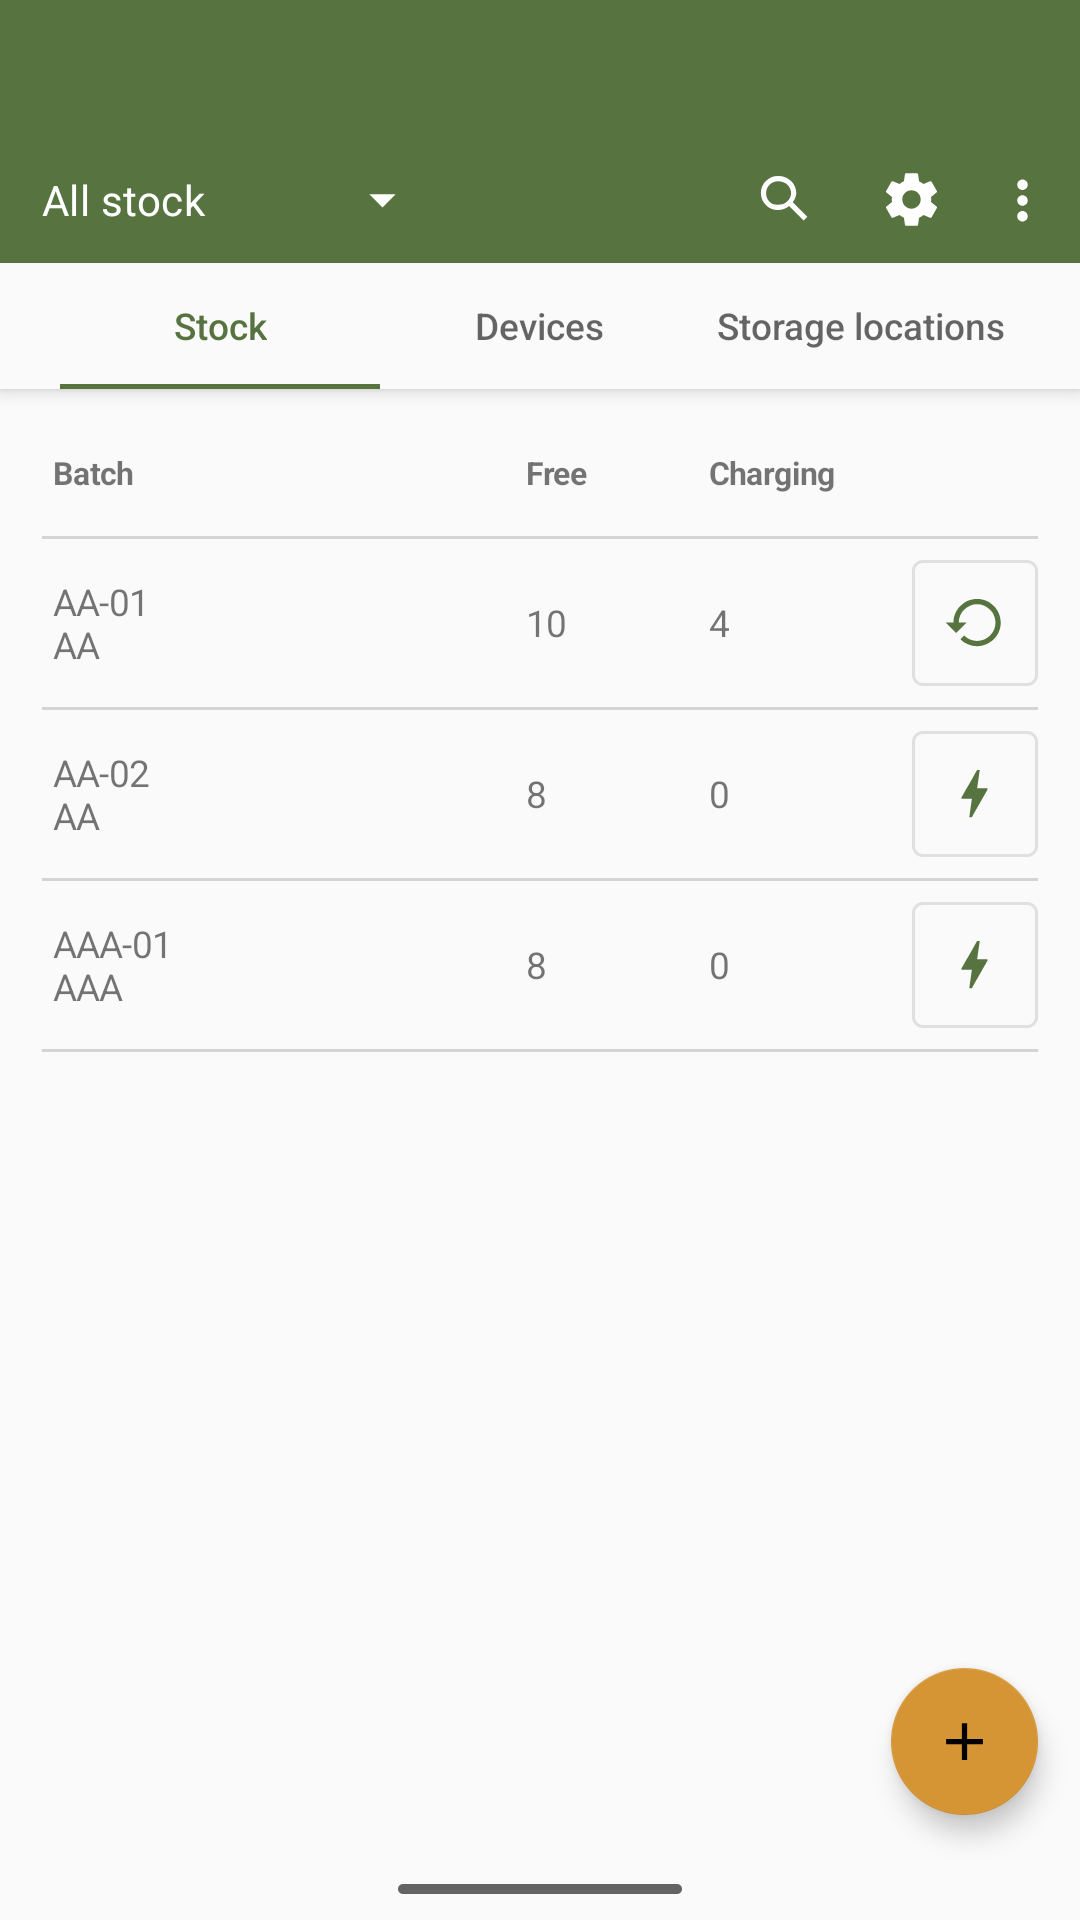The width and height of the screenshot is (1080, 1920).
Task: Switch to the Storage locations tab
Action: 861,327
